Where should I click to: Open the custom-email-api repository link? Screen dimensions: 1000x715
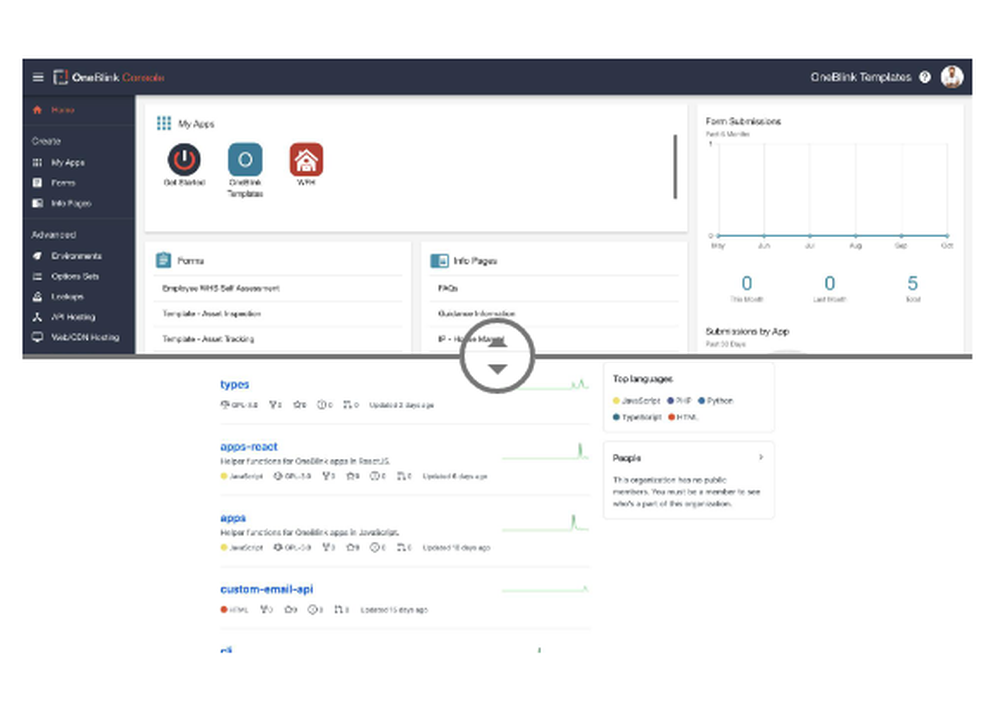pyautogui.click(x=267, y=589)
